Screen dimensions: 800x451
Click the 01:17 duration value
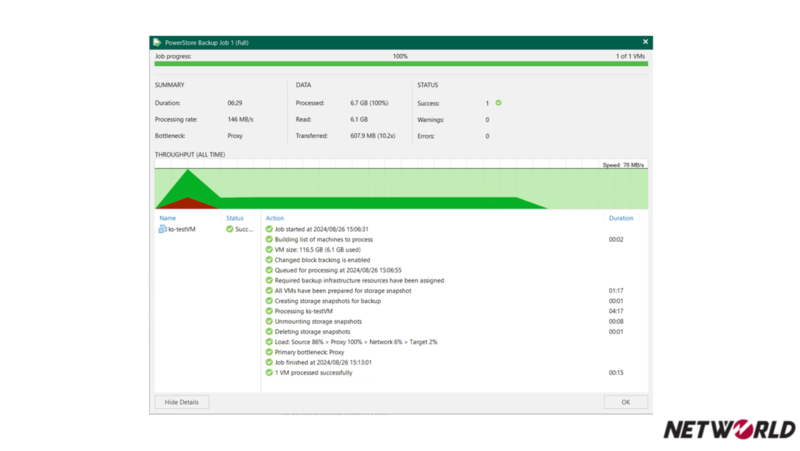(x=616, y=290)
